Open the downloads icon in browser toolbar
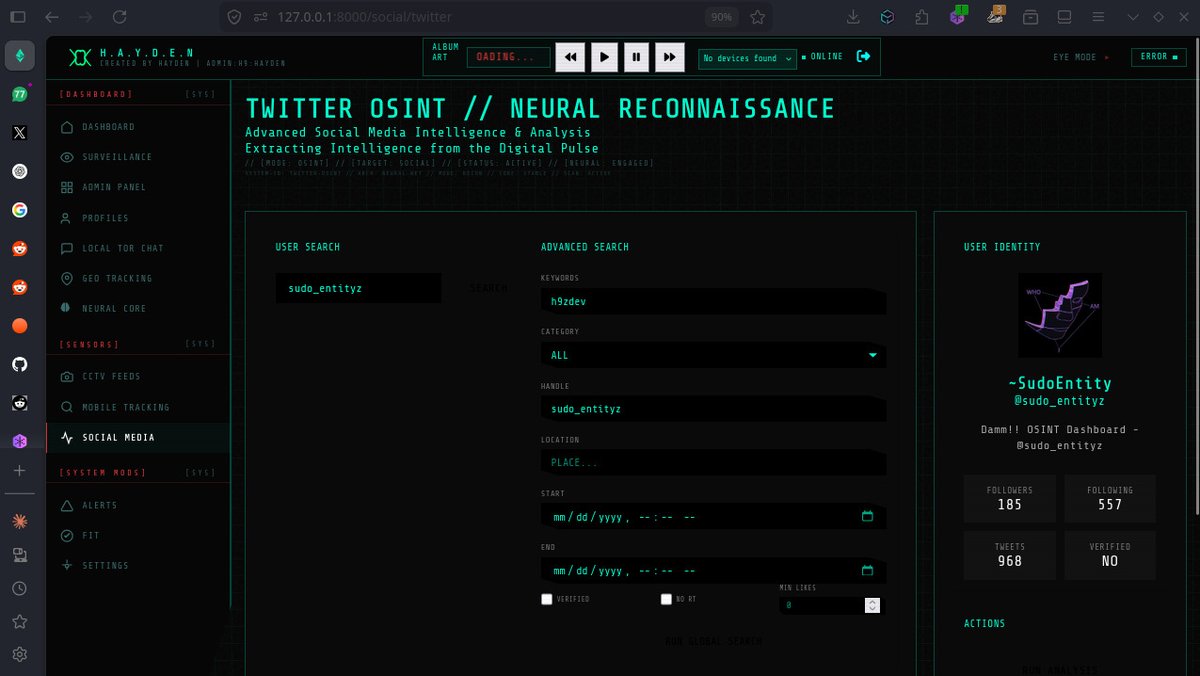This screenshot has height=676, width=1200. [853, 17]
